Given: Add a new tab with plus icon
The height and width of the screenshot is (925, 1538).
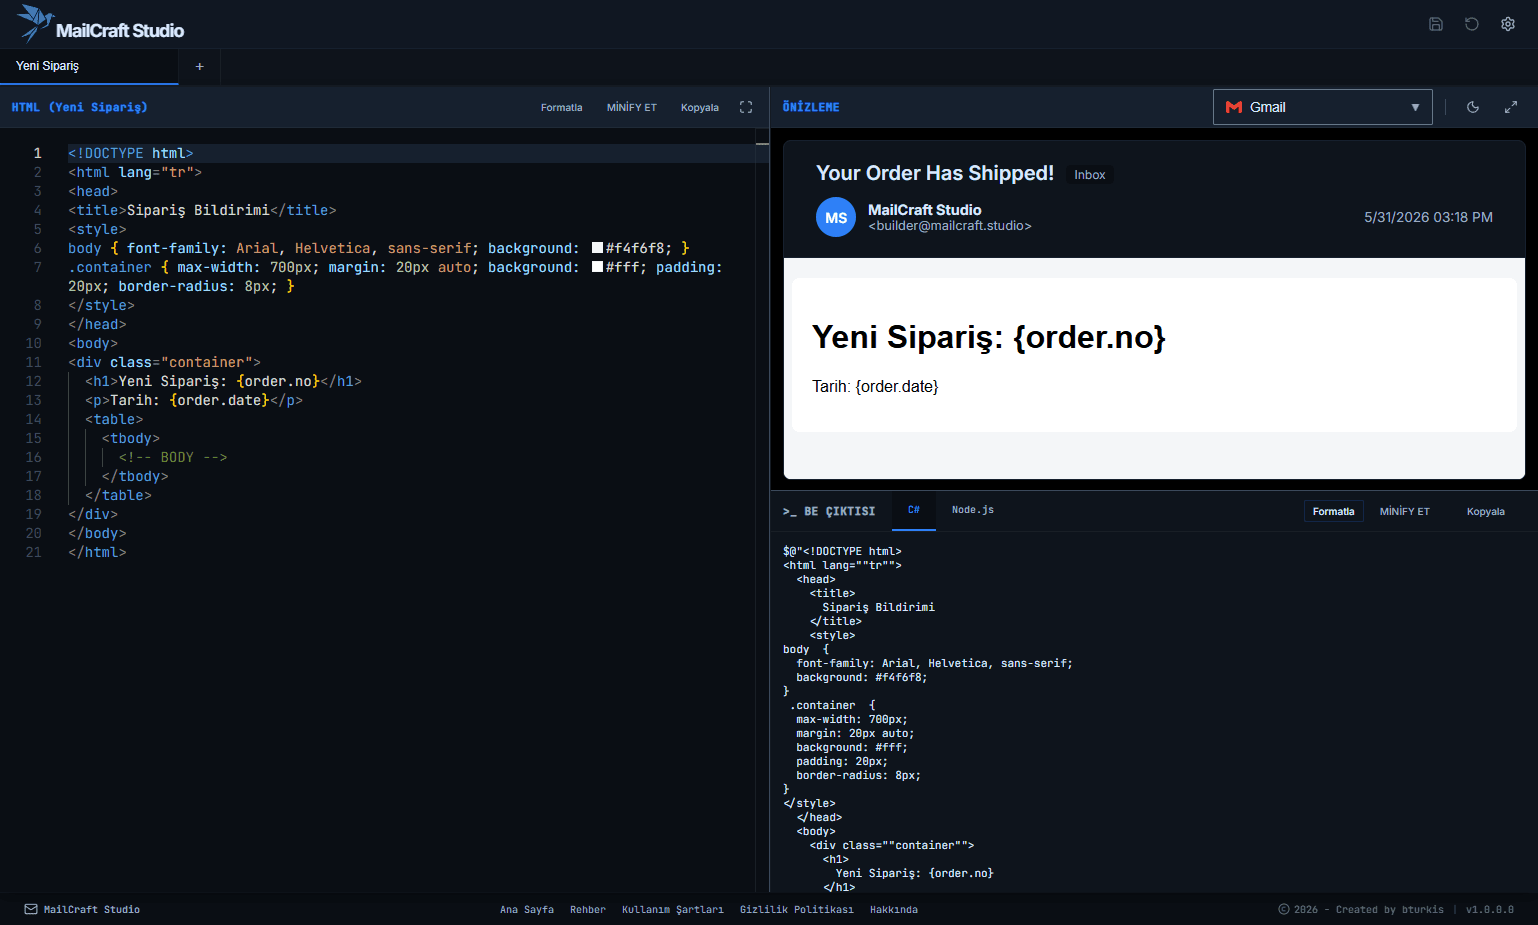Looking at the screenshot, I should pos(199,66).
